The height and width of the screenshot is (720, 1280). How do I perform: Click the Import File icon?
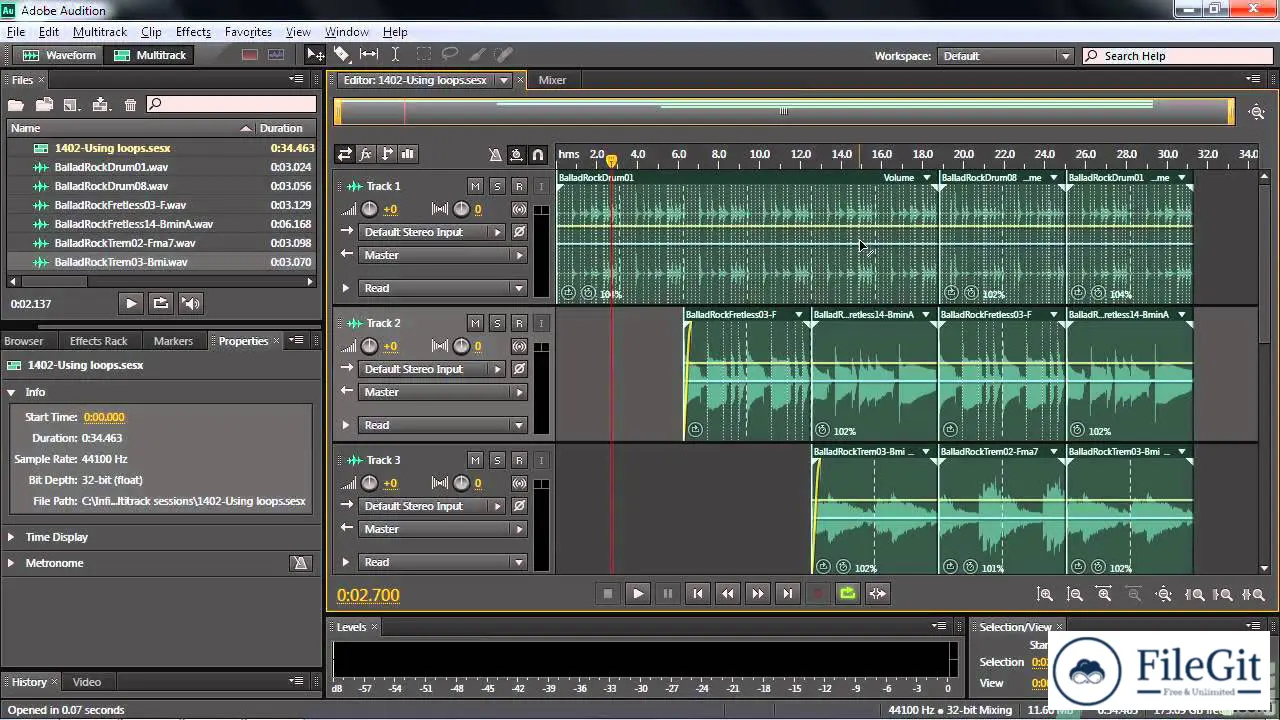pos(44,104)
